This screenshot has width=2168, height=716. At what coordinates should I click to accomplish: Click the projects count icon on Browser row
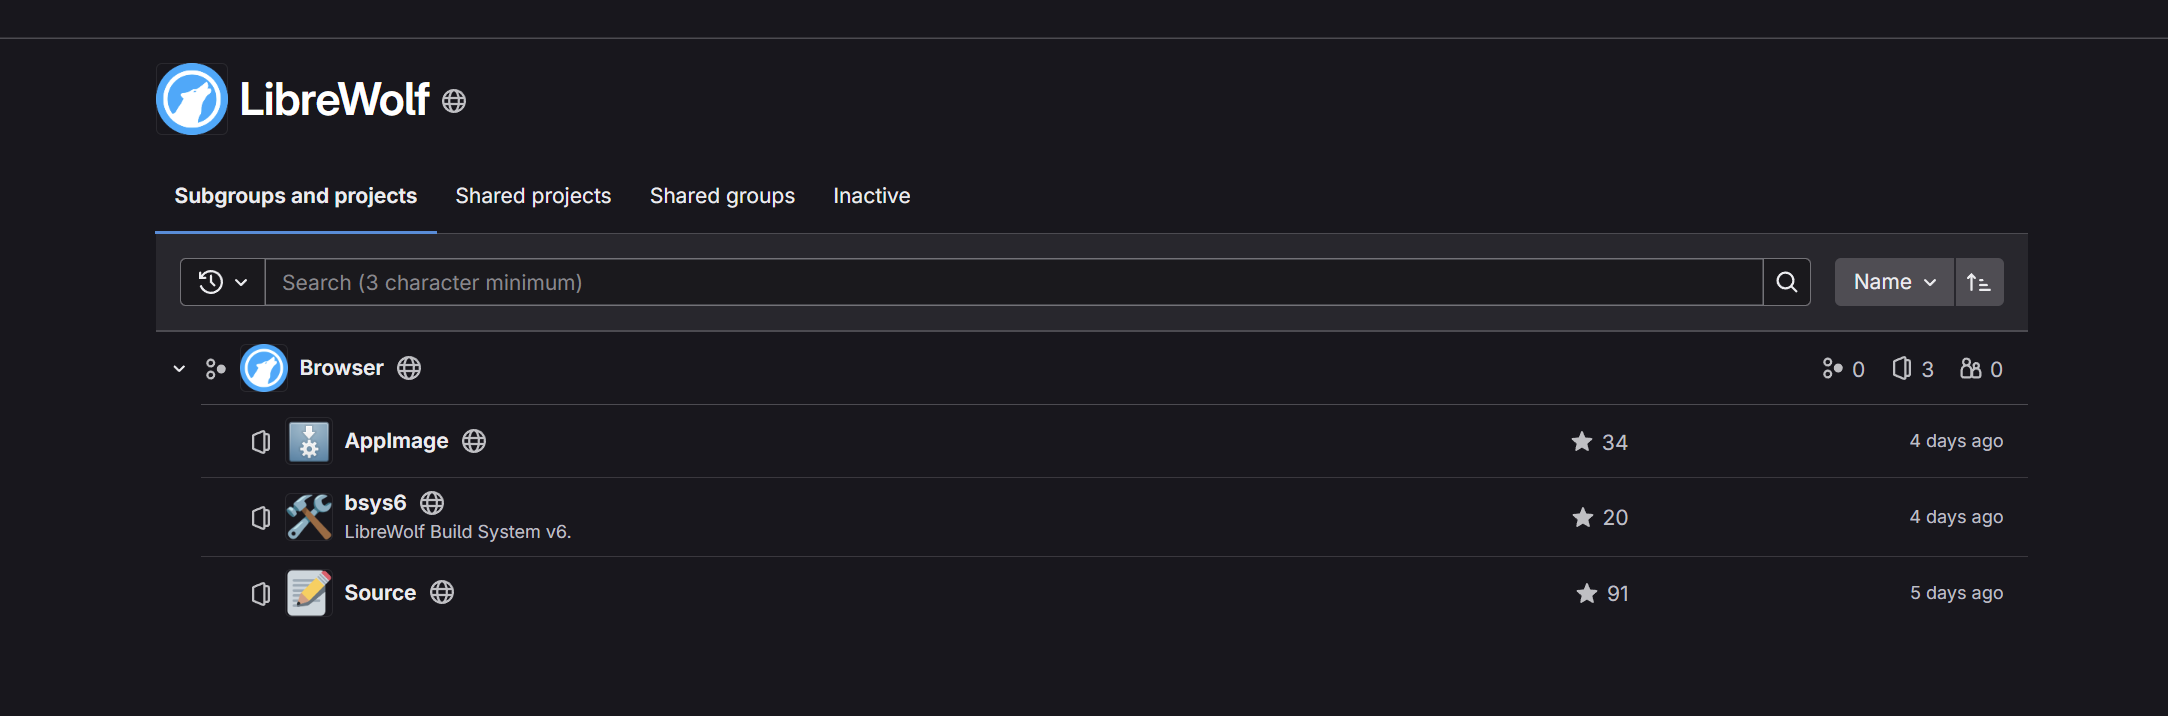1901,369
